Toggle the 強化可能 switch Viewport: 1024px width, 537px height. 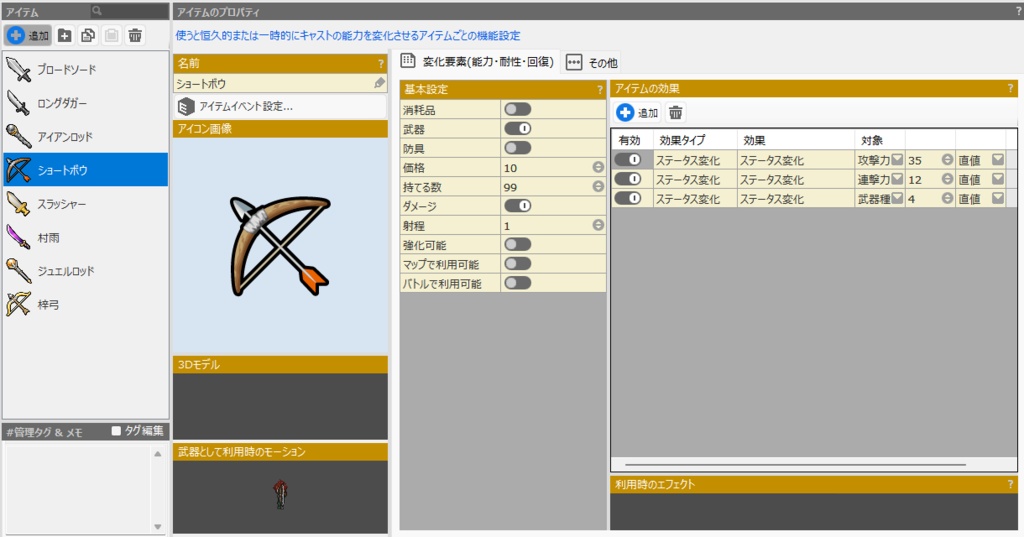click(x=517, y=244)
